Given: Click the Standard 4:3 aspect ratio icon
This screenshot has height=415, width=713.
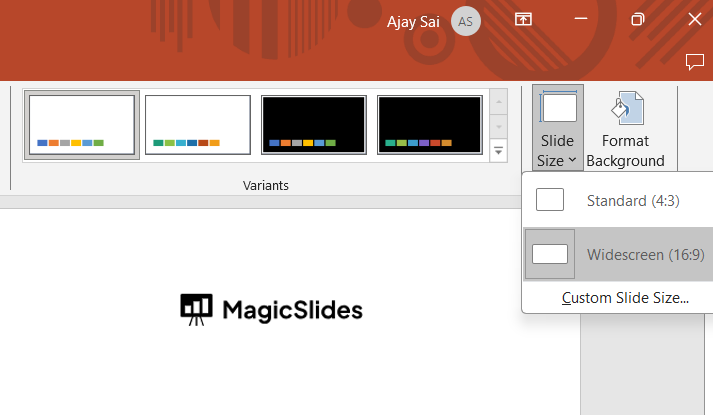Looking at the screenshot, I should point(550,200).
